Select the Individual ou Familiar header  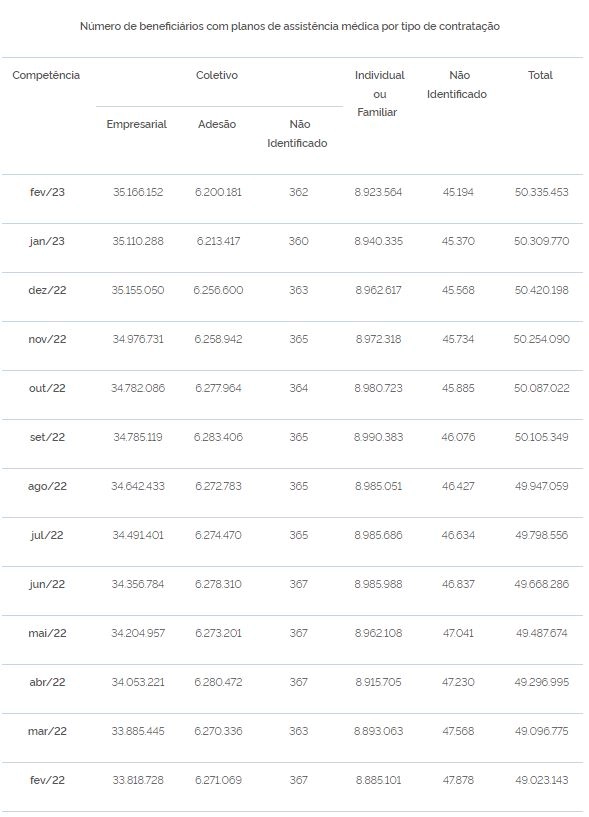[x=379, y=93]
